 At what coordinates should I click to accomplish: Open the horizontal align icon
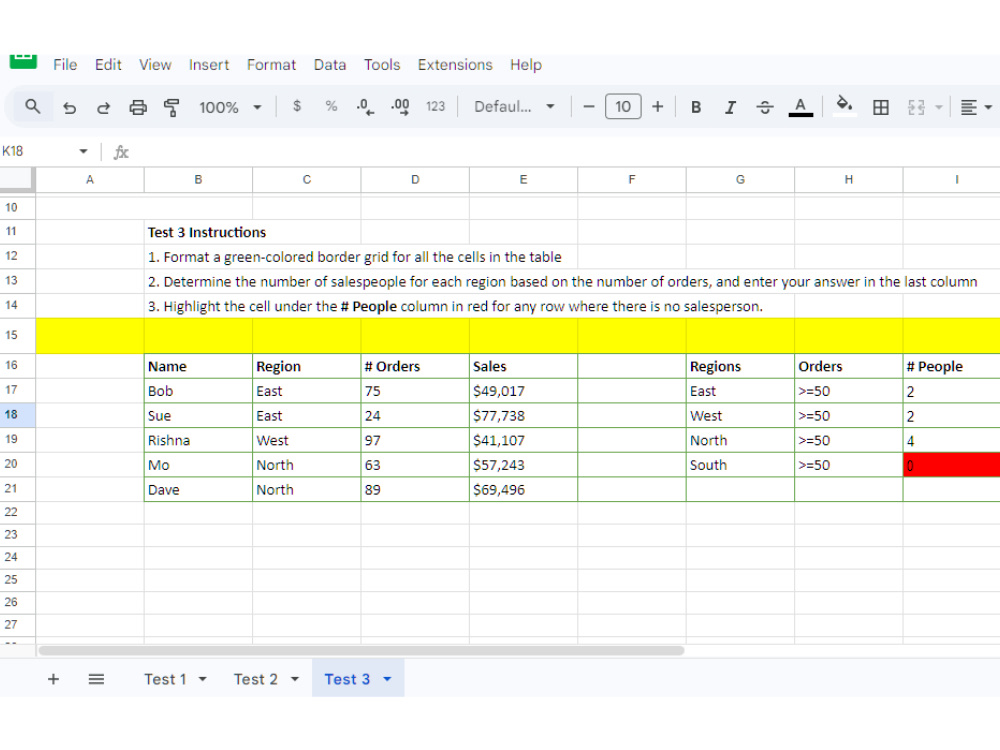(969, 107)
